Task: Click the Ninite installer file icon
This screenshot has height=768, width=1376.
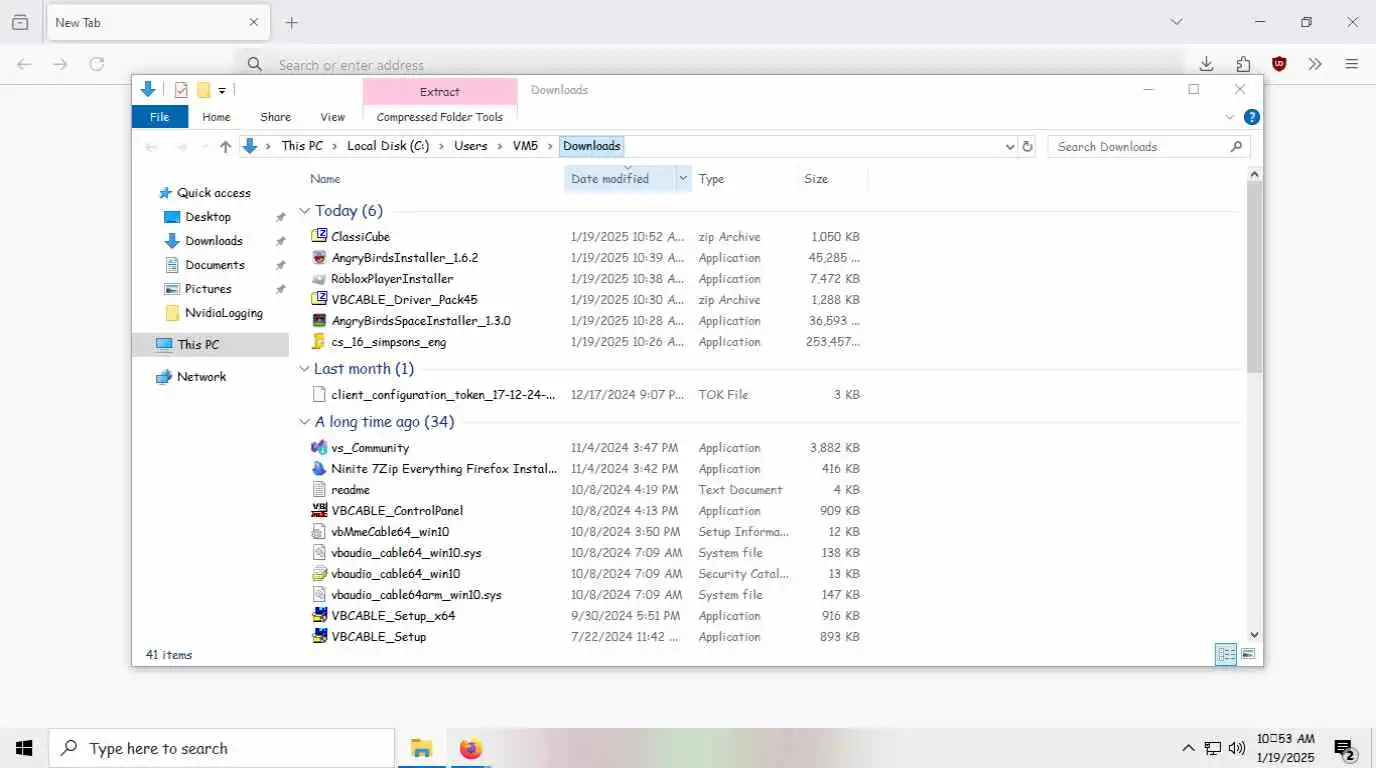Action: (319, 469)
